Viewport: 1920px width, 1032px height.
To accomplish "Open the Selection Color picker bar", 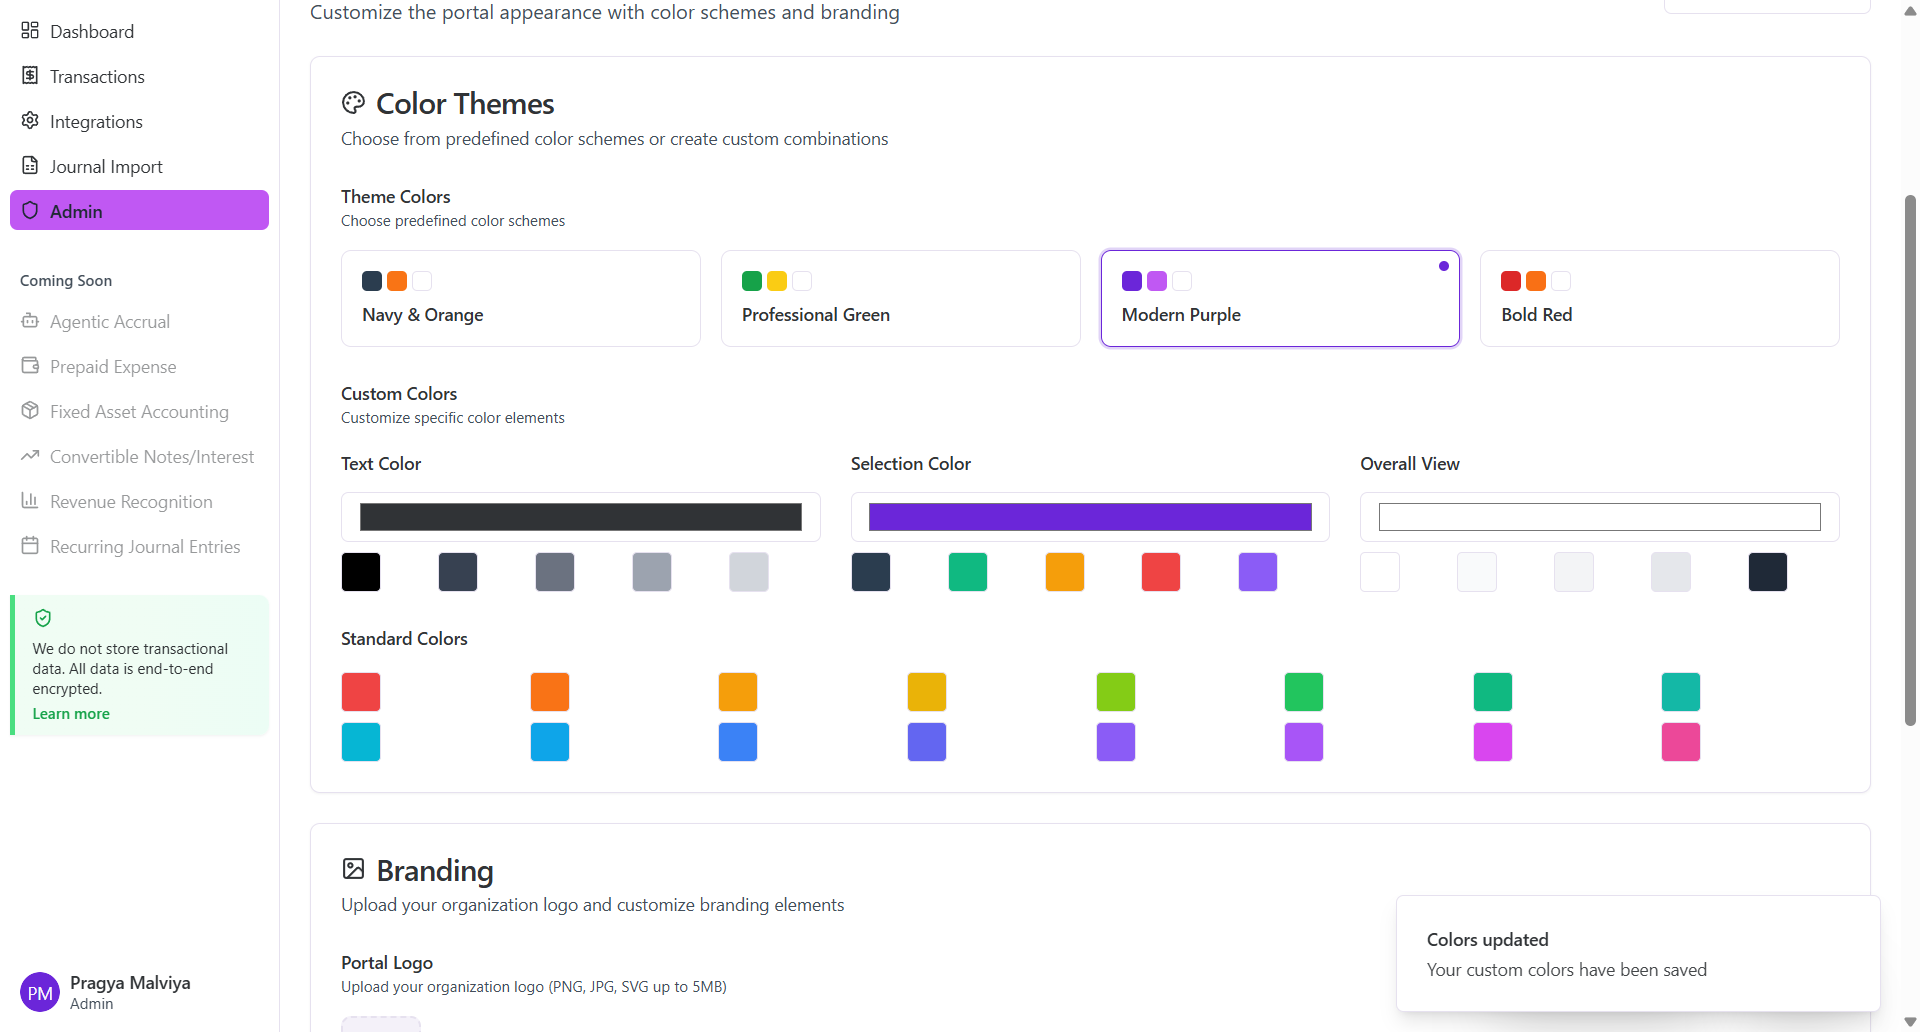I will (1090, 517).
